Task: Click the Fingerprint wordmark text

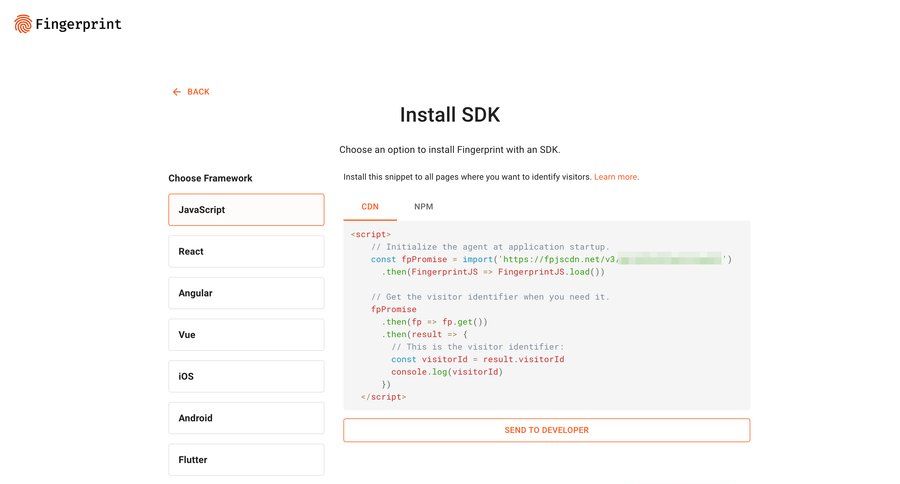Action: point(78,24)
